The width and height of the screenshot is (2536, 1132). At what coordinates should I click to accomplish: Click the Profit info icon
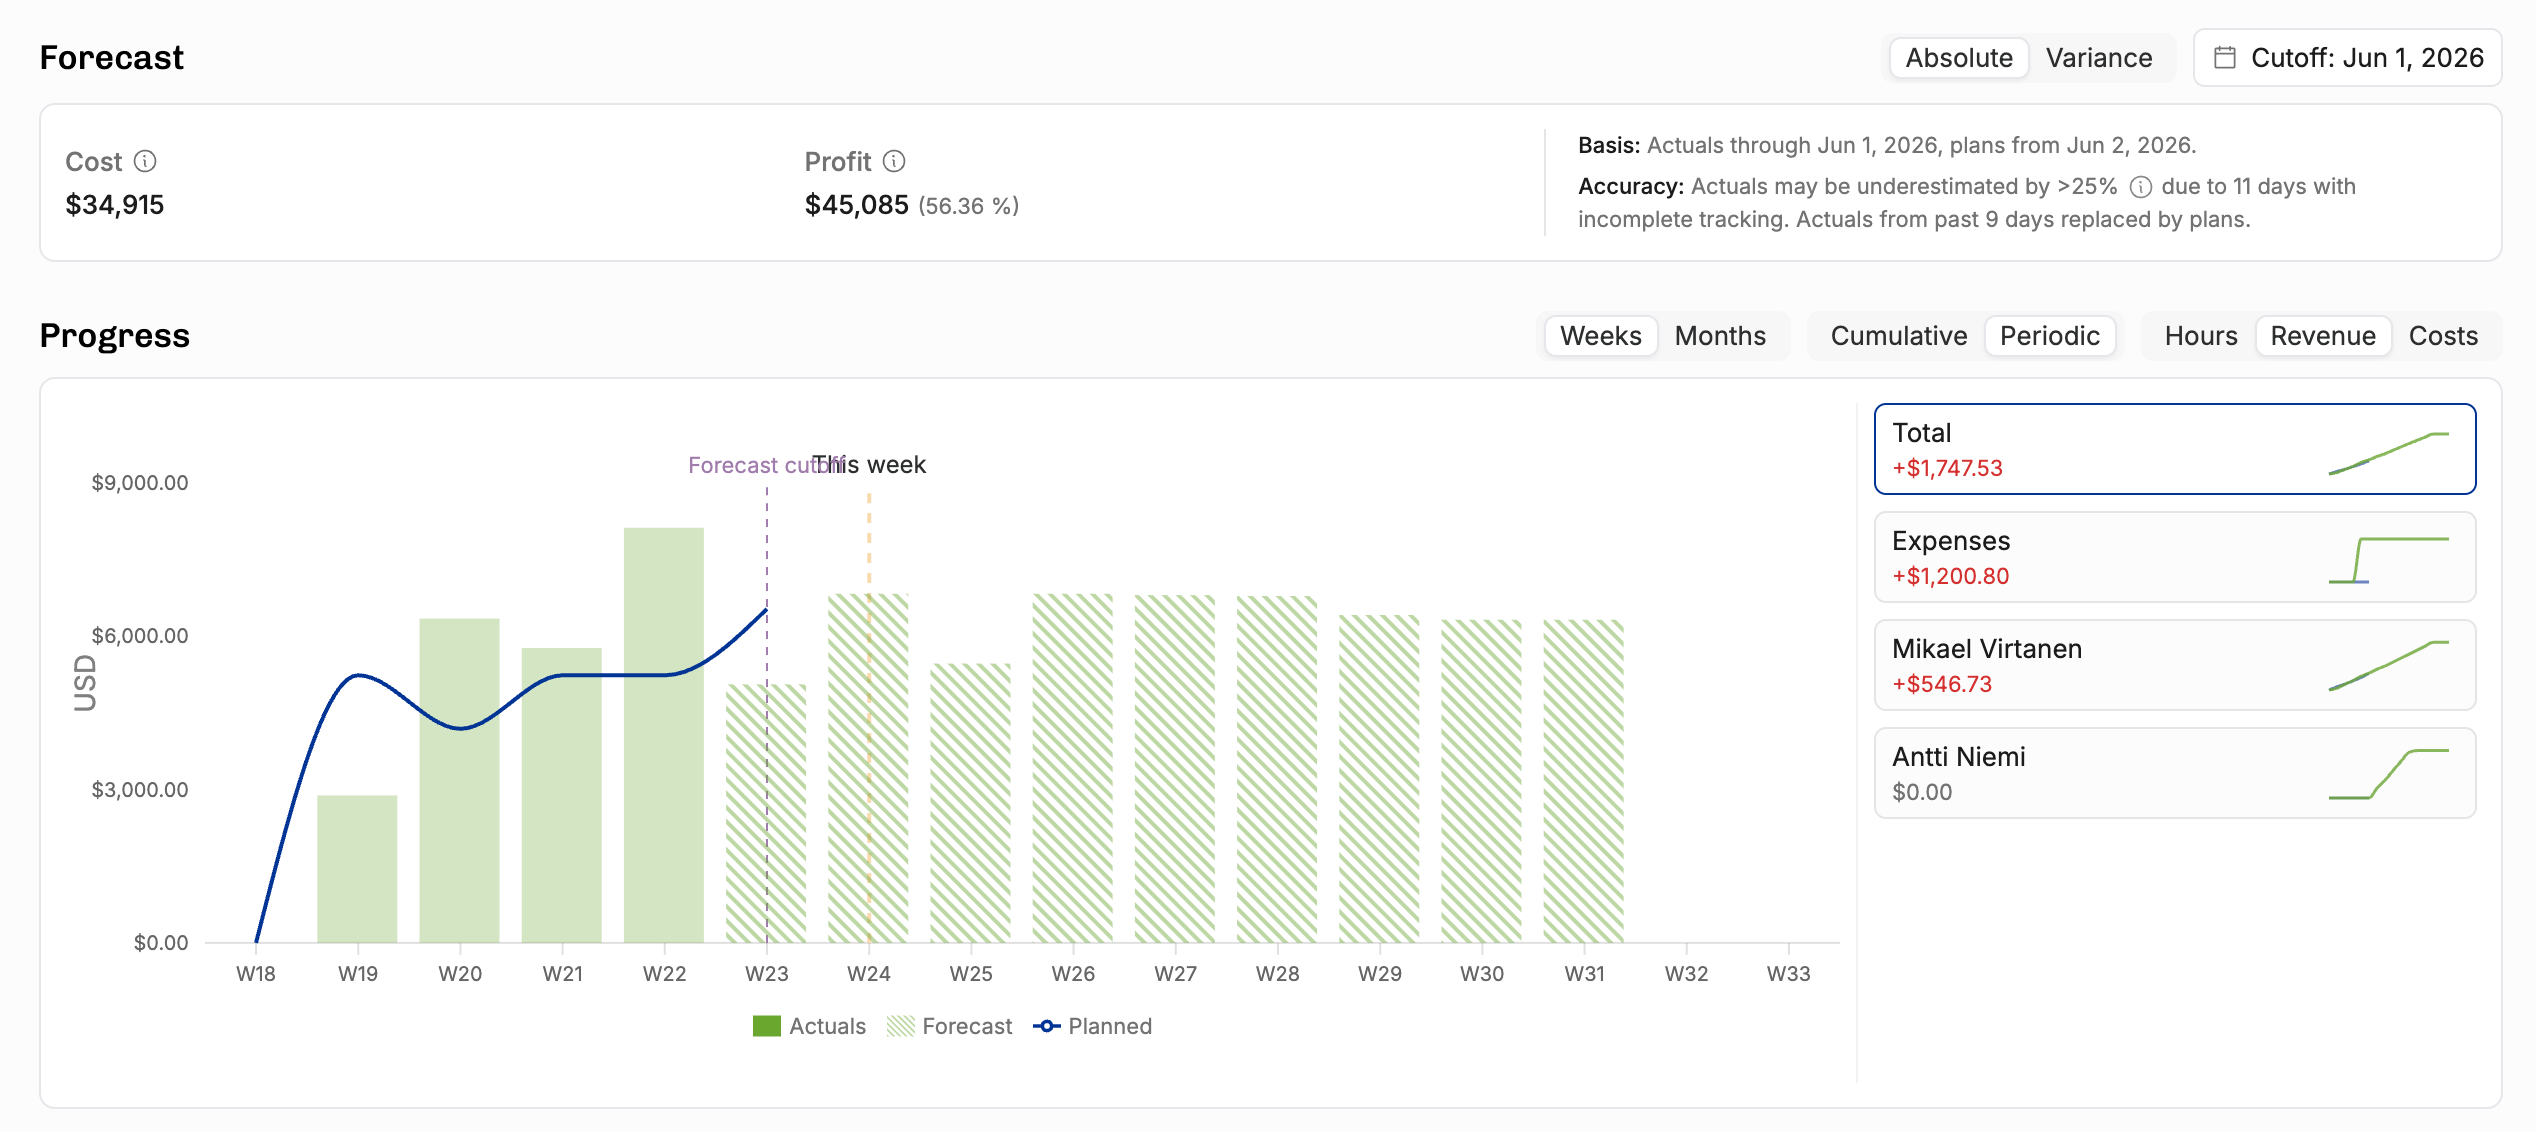894,161
